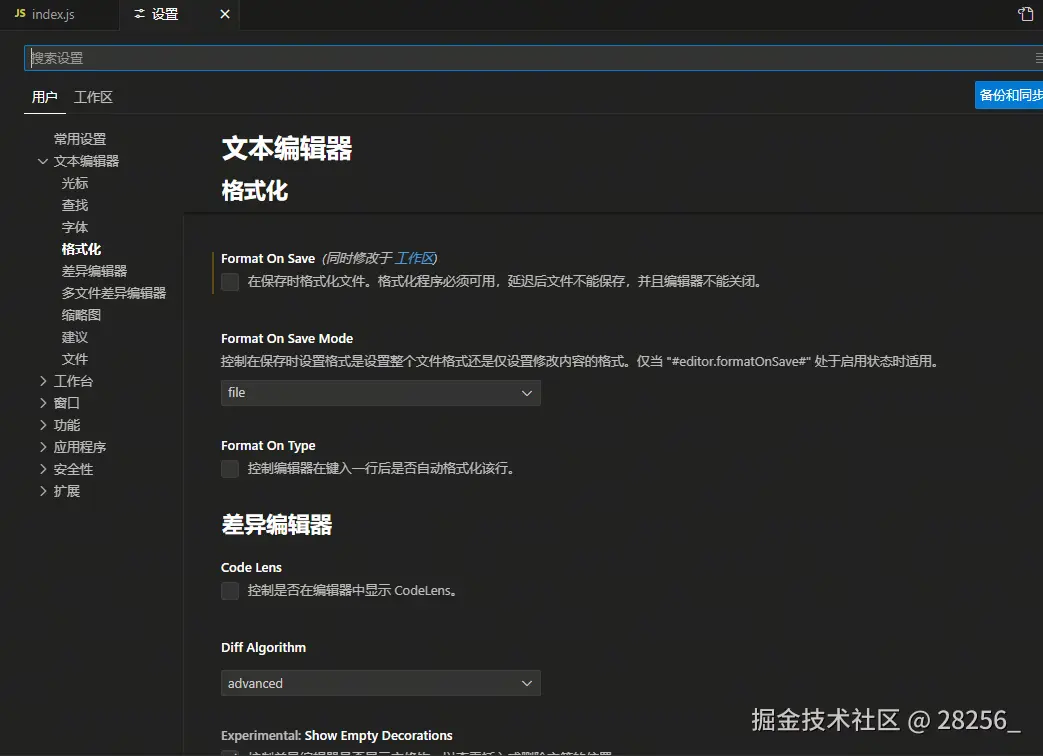Select the 工作区 settings scope tab

93,97
